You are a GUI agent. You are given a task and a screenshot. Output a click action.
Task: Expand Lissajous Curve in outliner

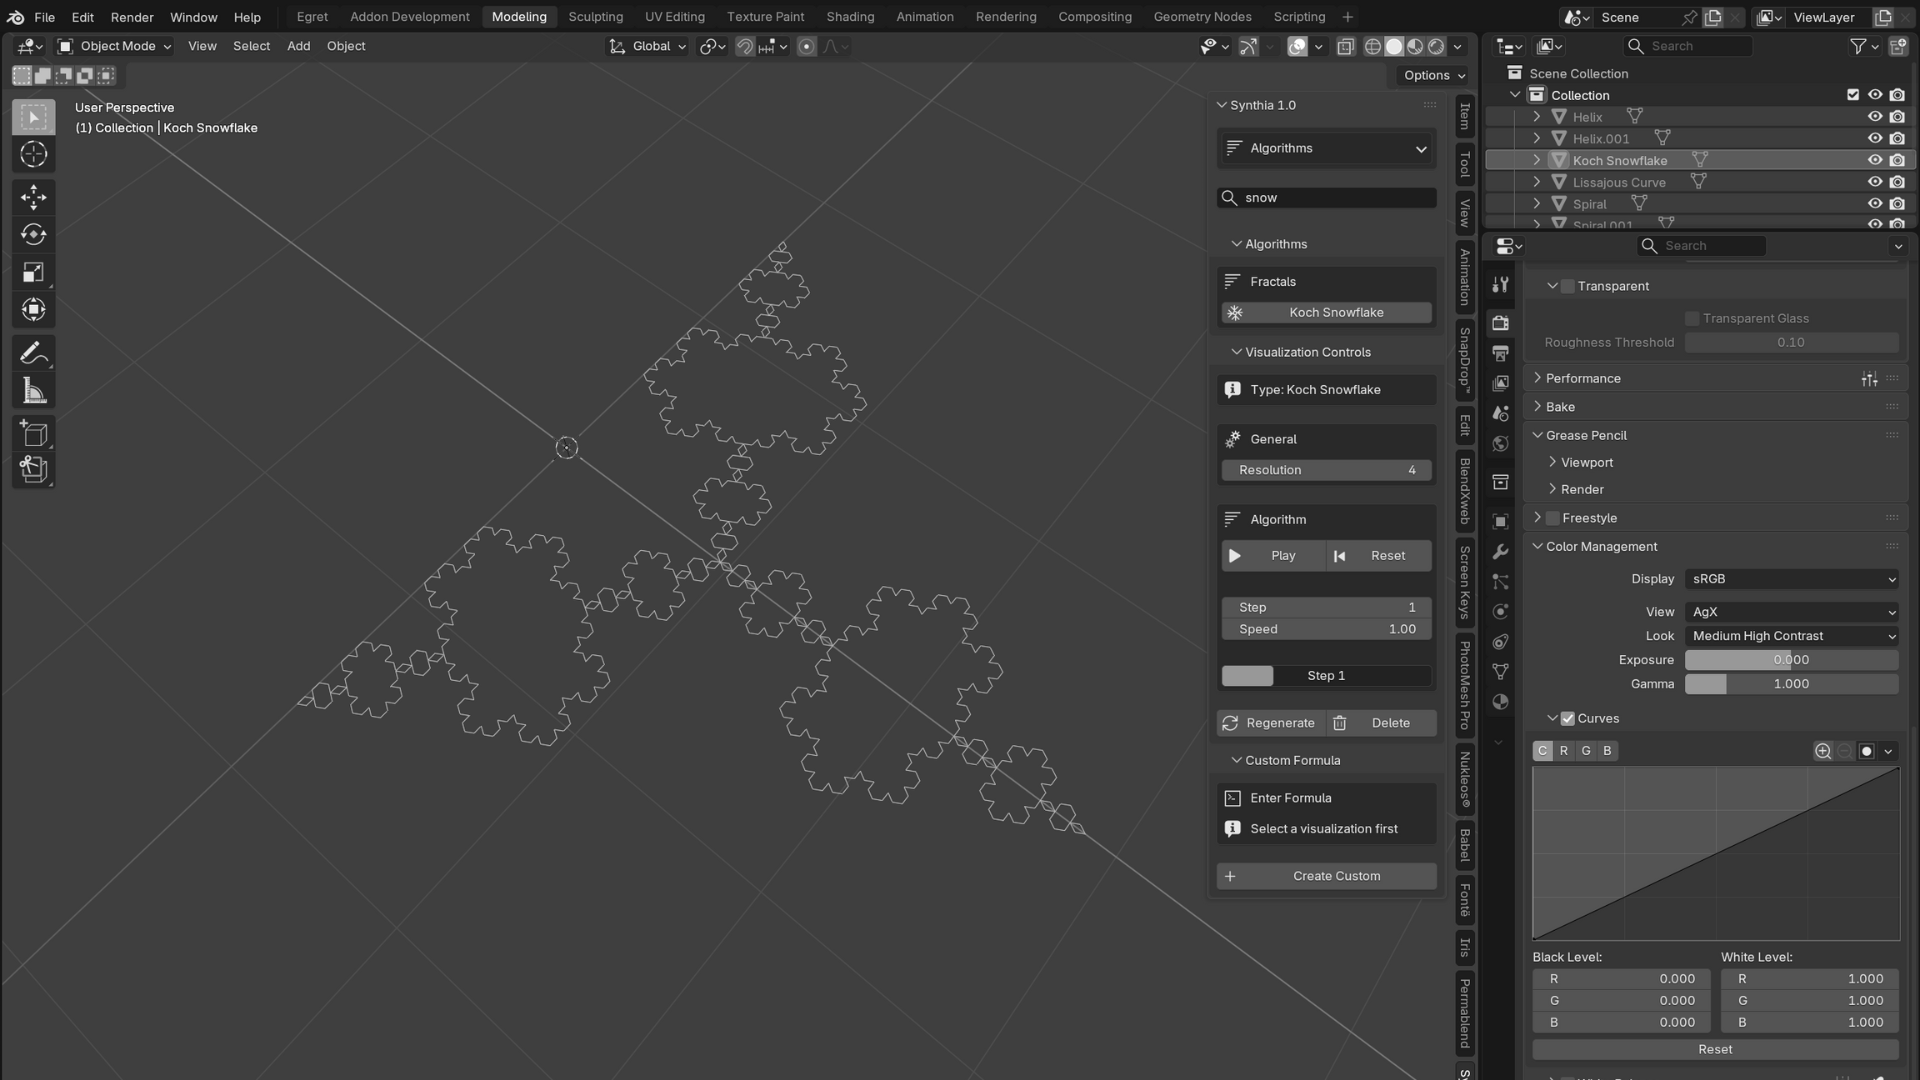tap(1537, 182)
